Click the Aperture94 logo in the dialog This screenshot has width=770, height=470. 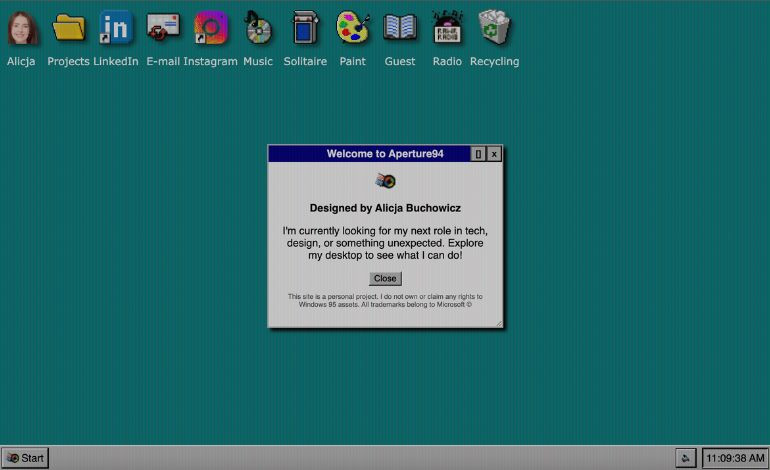pos(385,181)
